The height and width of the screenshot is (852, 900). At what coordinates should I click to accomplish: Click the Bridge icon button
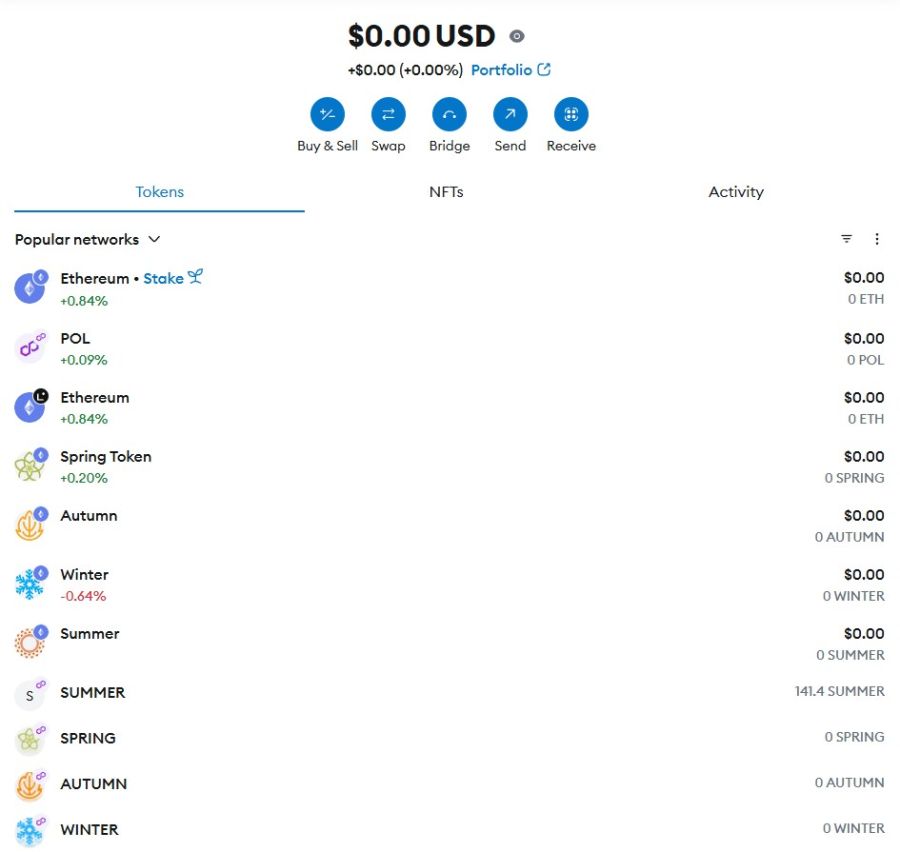pos(449,115)
